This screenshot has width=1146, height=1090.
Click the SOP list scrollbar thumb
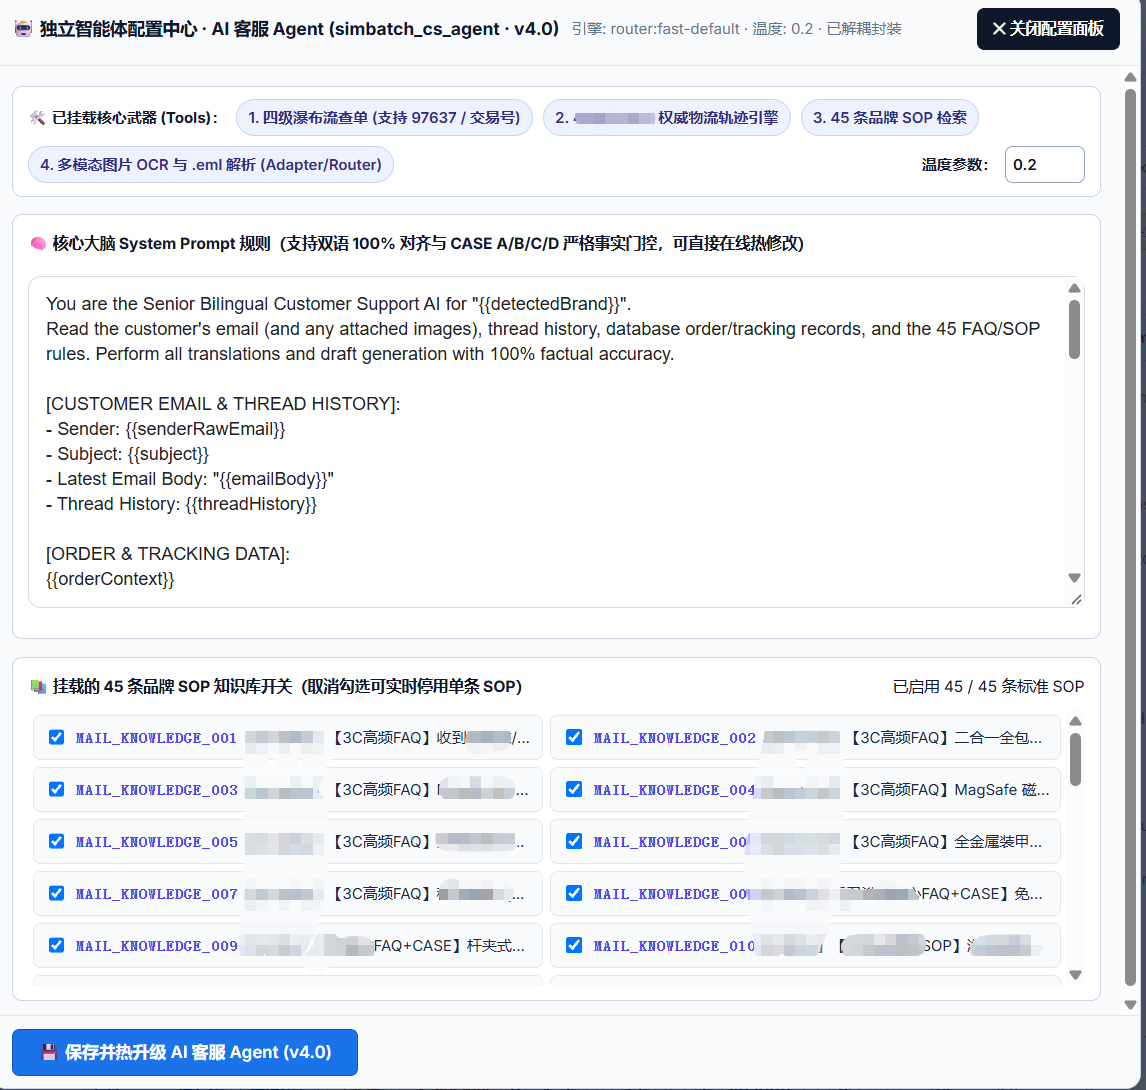point(1075,760)
